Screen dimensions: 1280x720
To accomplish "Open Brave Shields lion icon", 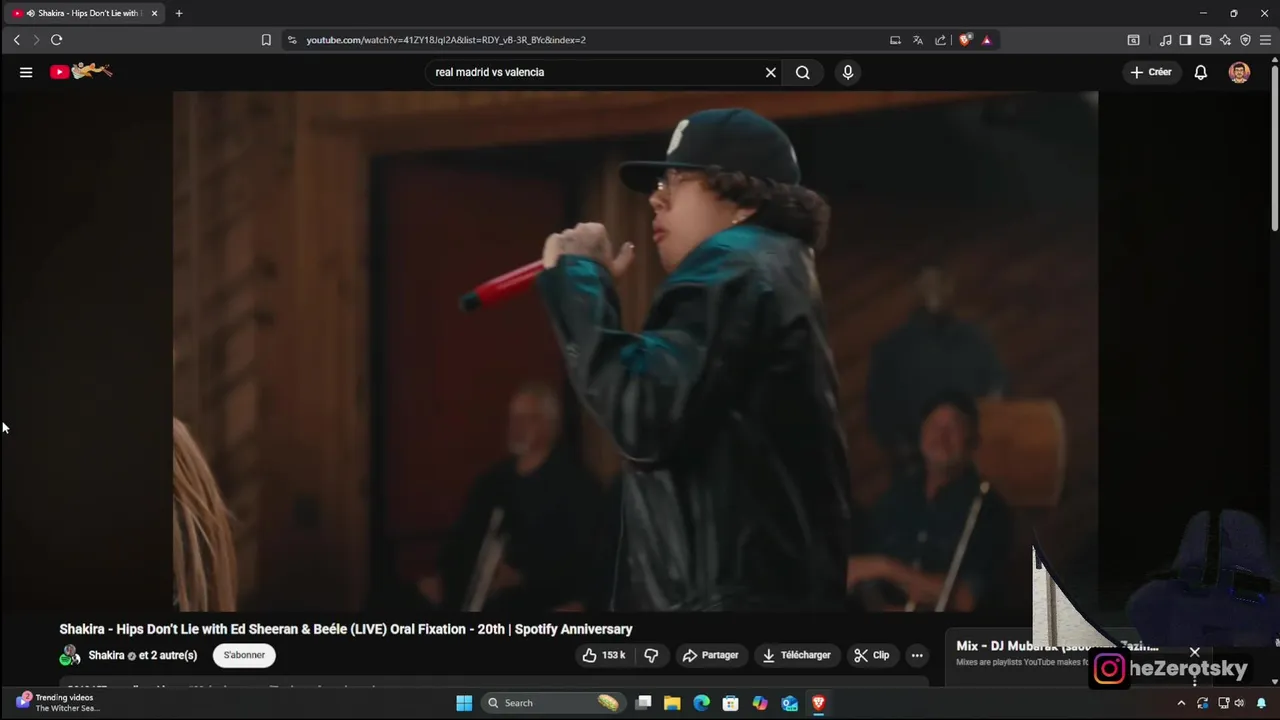I will coord(964,40).
